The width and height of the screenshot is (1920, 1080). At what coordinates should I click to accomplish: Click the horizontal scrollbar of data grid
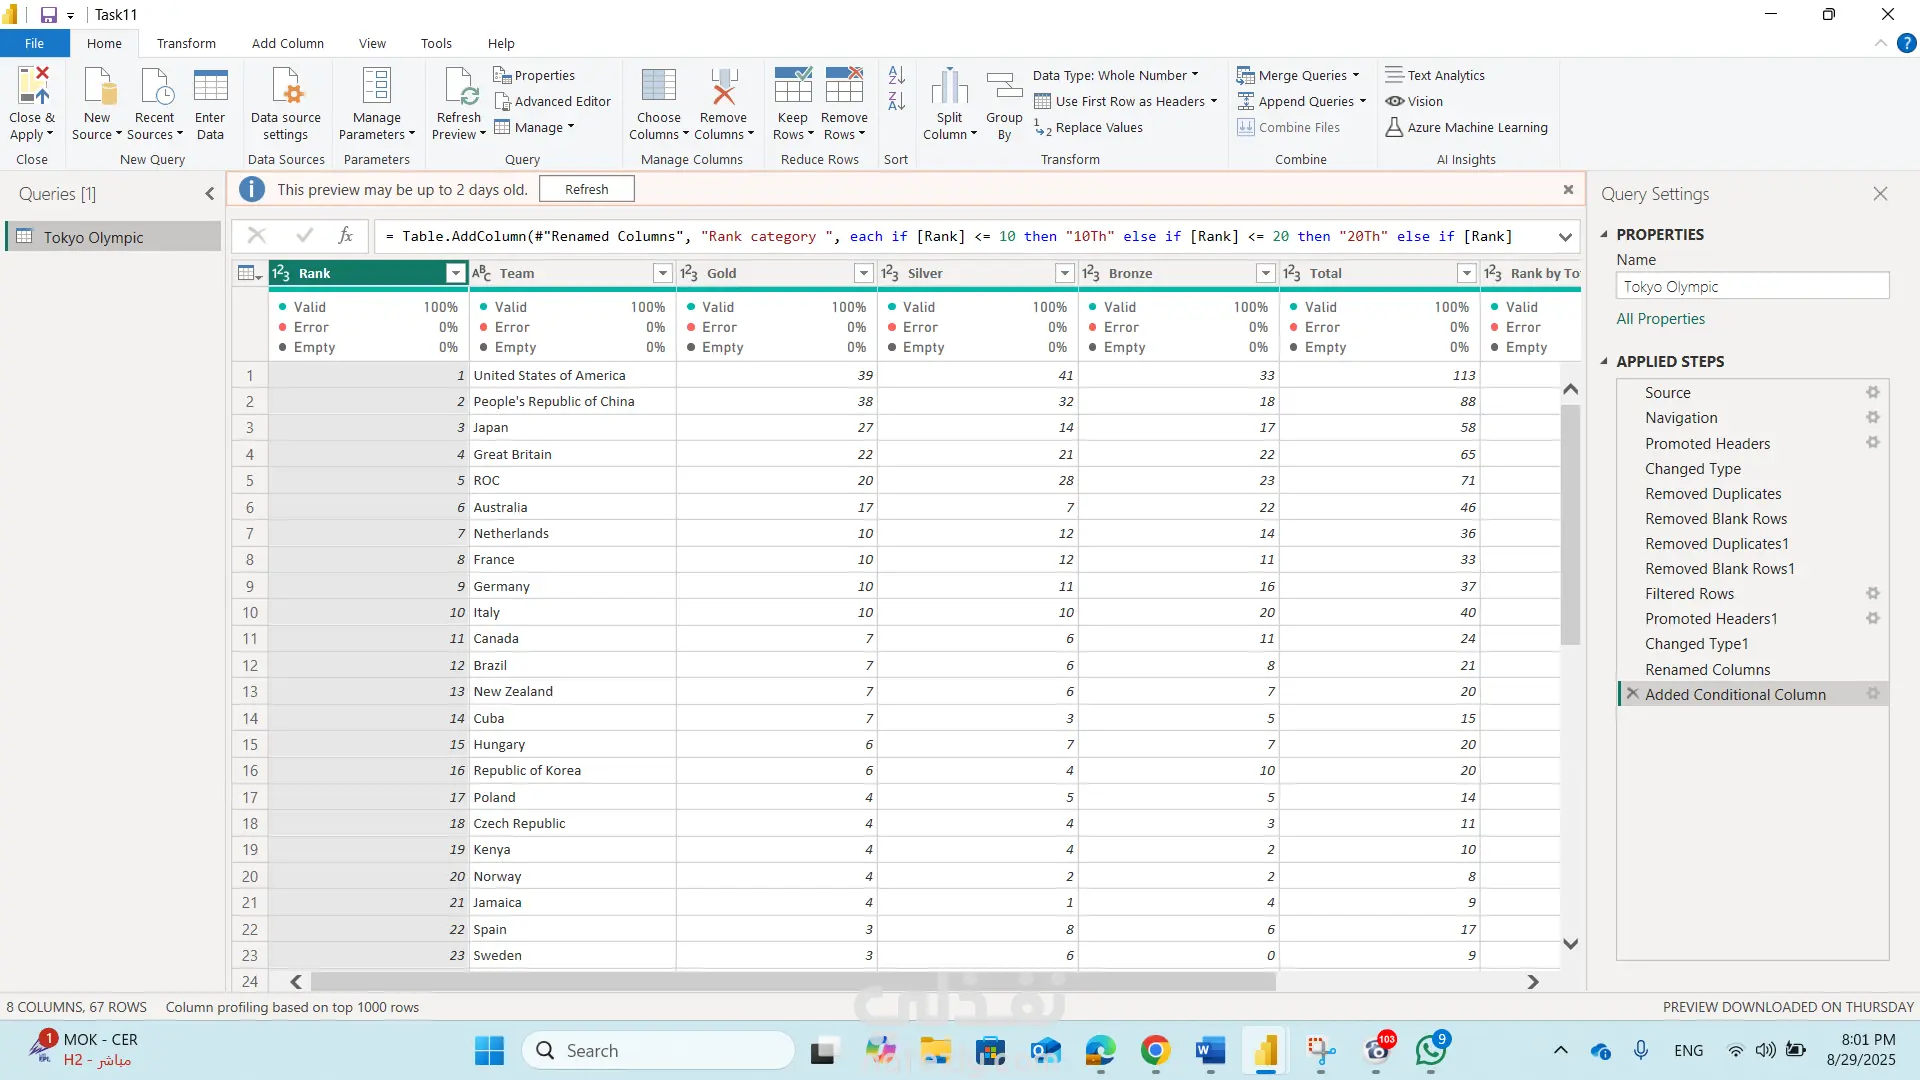tap(792, 982)
